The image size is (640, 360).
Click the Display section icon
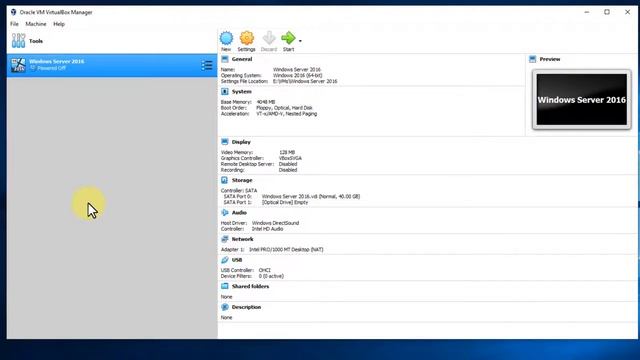224,142
